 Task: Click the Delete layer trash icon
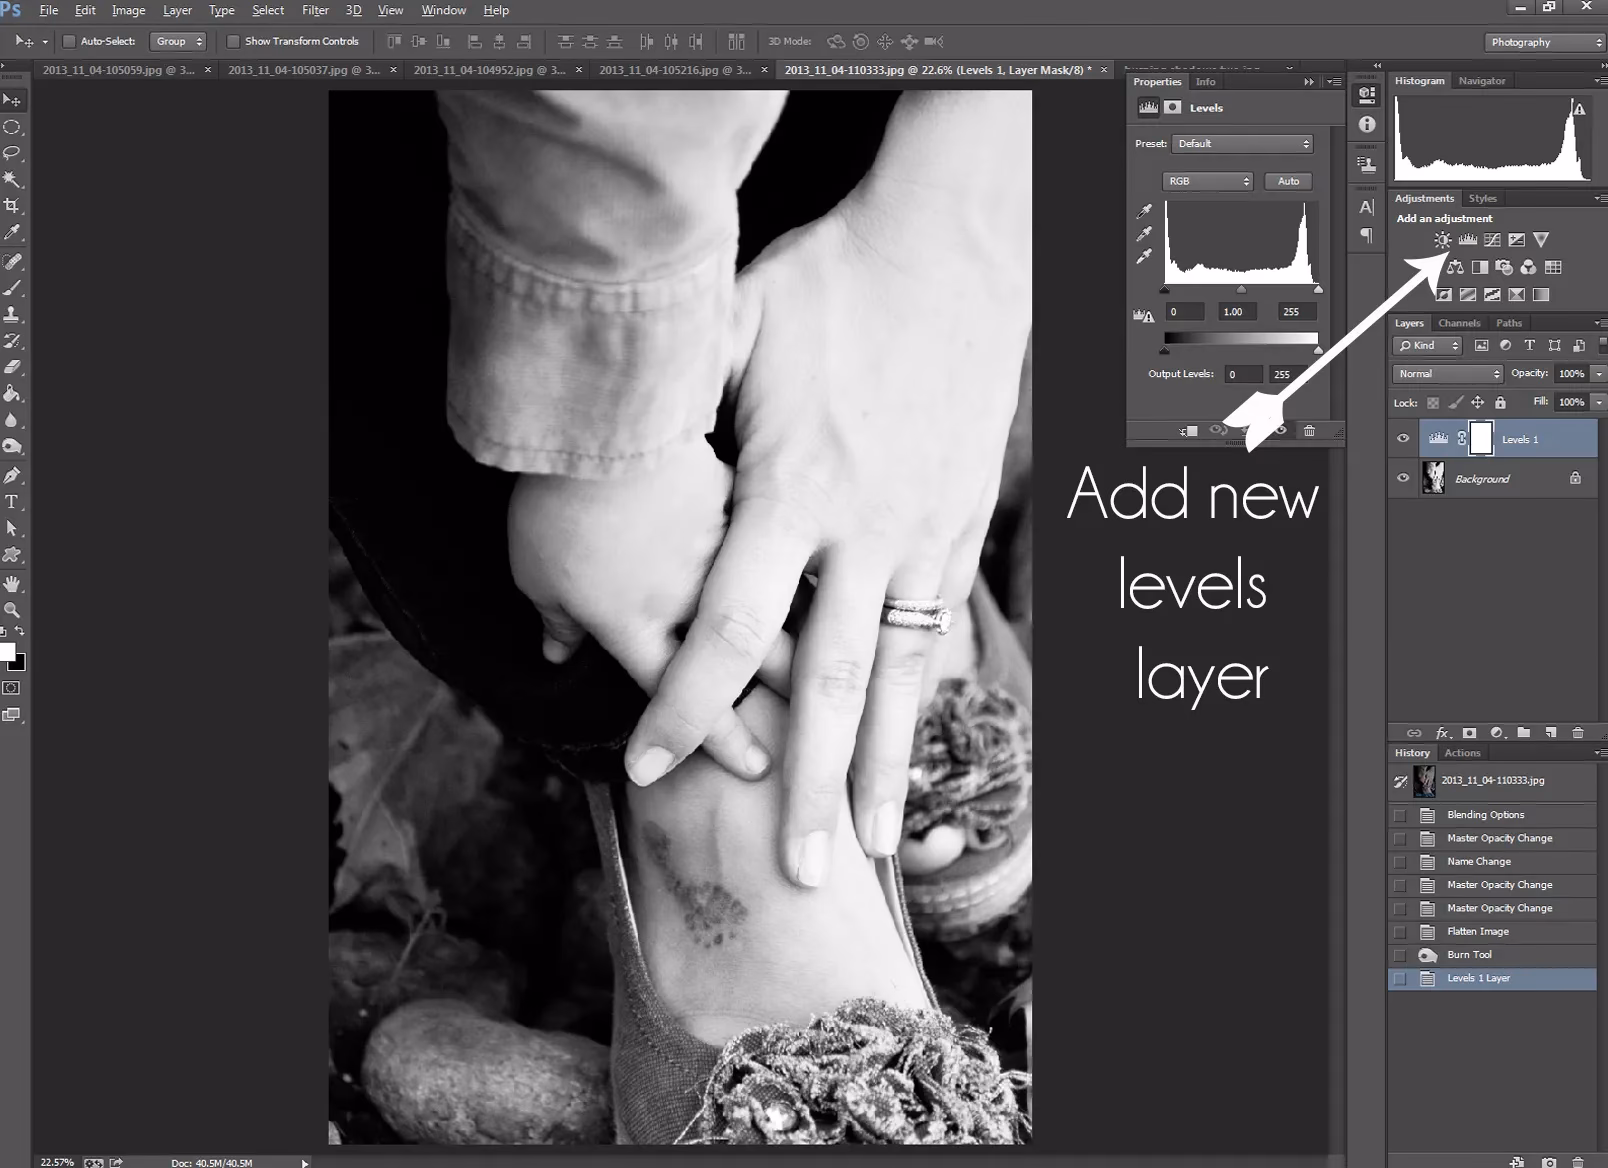pos(1578,733)
